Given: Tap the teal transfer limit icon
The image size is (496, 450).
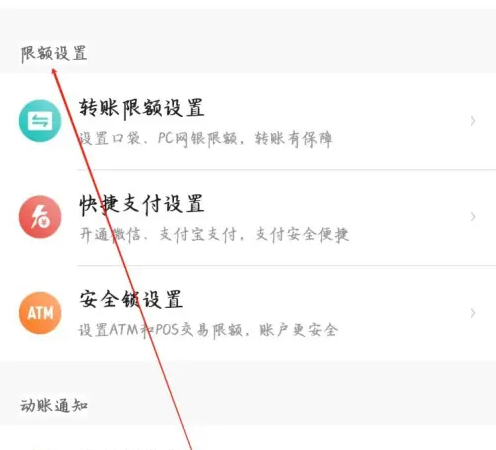Looking at the screenshot, I should [40, 121].
